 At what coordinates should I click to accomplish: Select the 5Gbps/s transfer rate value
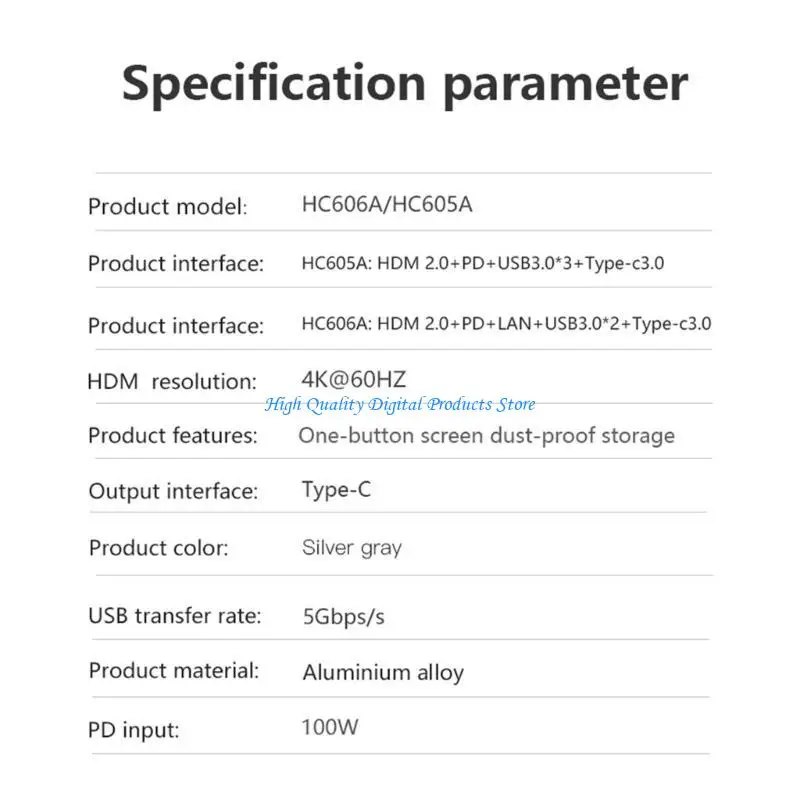point(343,616)
